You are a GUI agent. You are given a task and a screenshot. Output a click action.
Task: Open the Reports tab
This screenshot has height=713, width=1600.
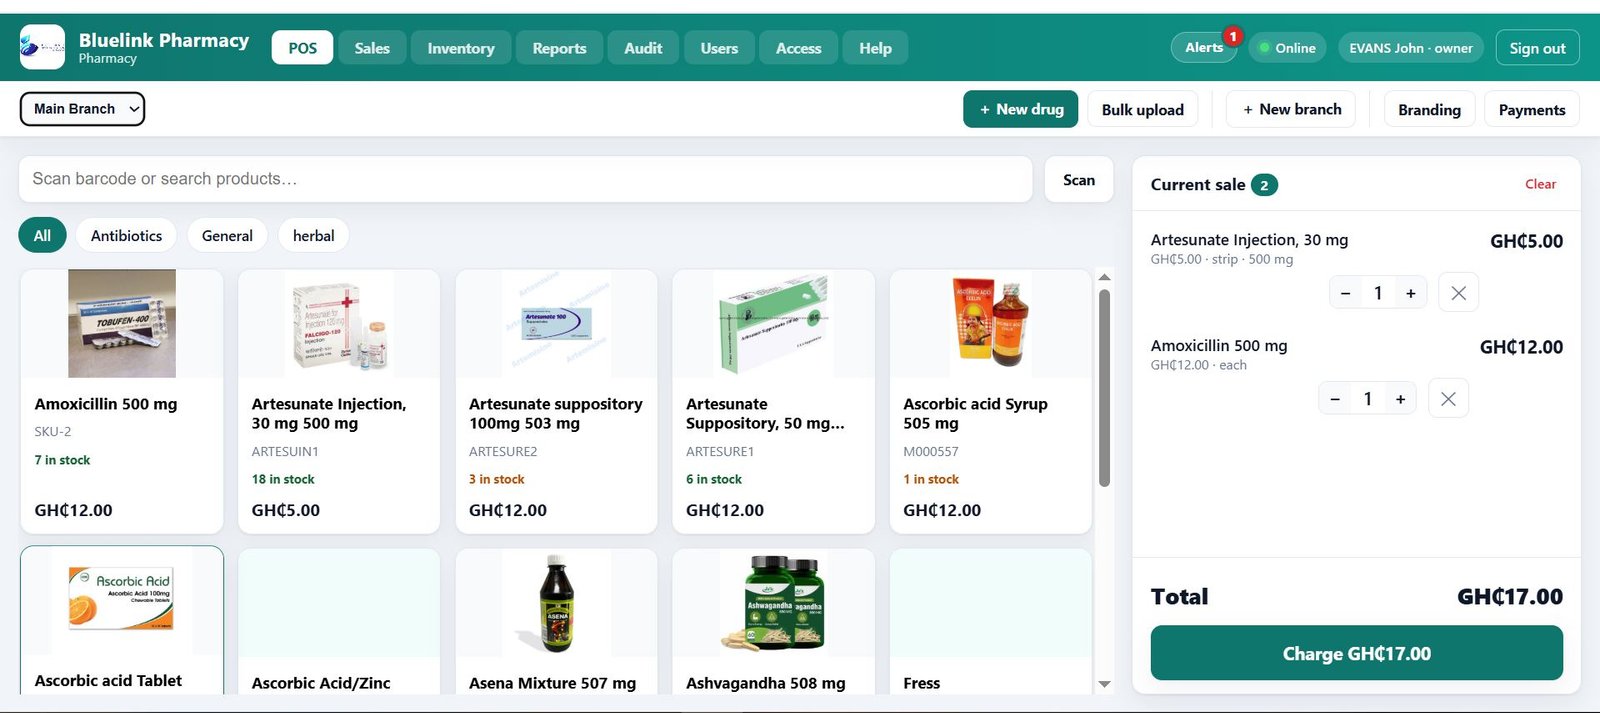tap(559, 48)
